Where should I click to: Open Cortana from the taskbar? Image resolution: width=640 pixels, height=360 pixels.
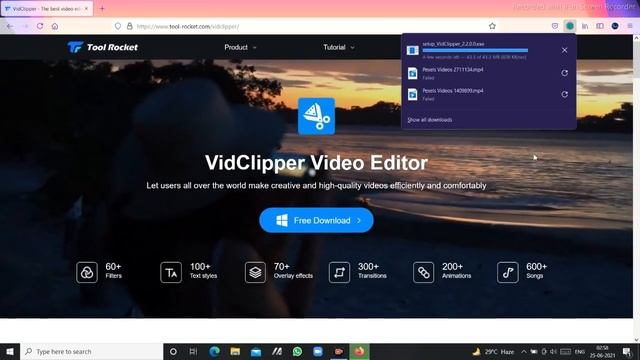173,351
